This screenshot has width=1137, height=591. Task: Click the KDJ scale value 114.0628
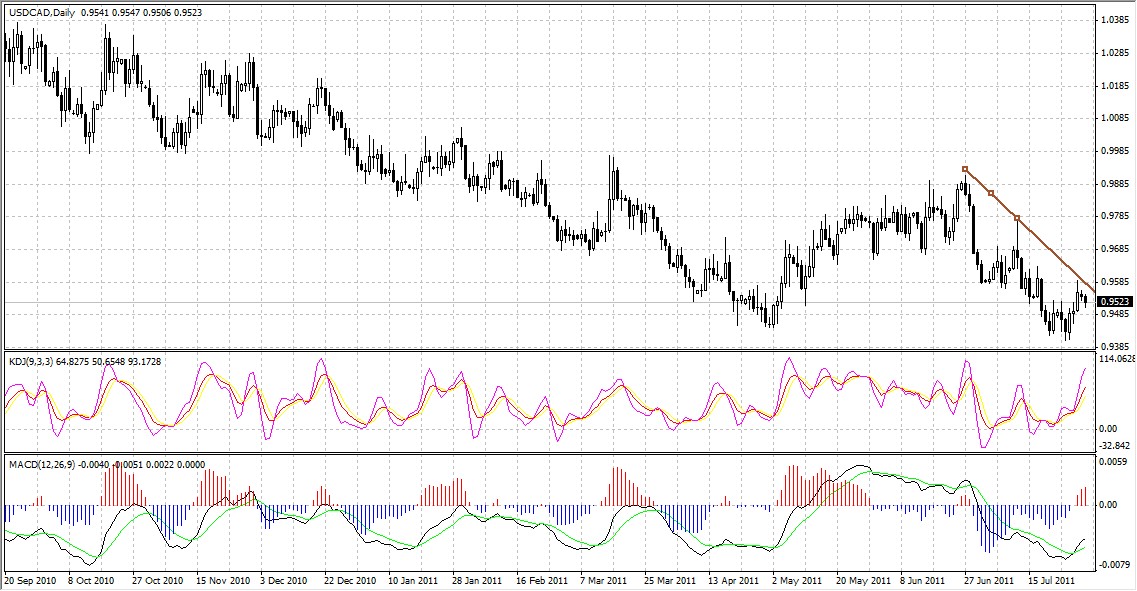click(x=1115, y=359)
